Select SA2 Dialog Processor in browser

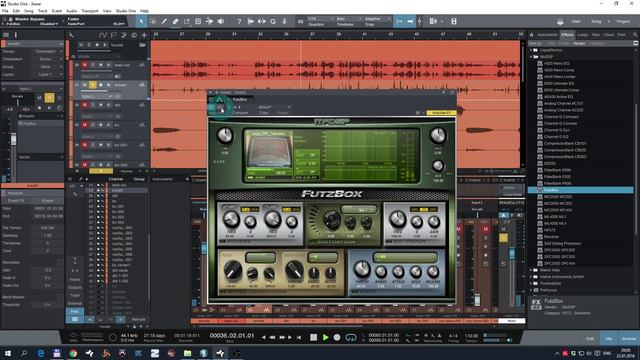562,243
